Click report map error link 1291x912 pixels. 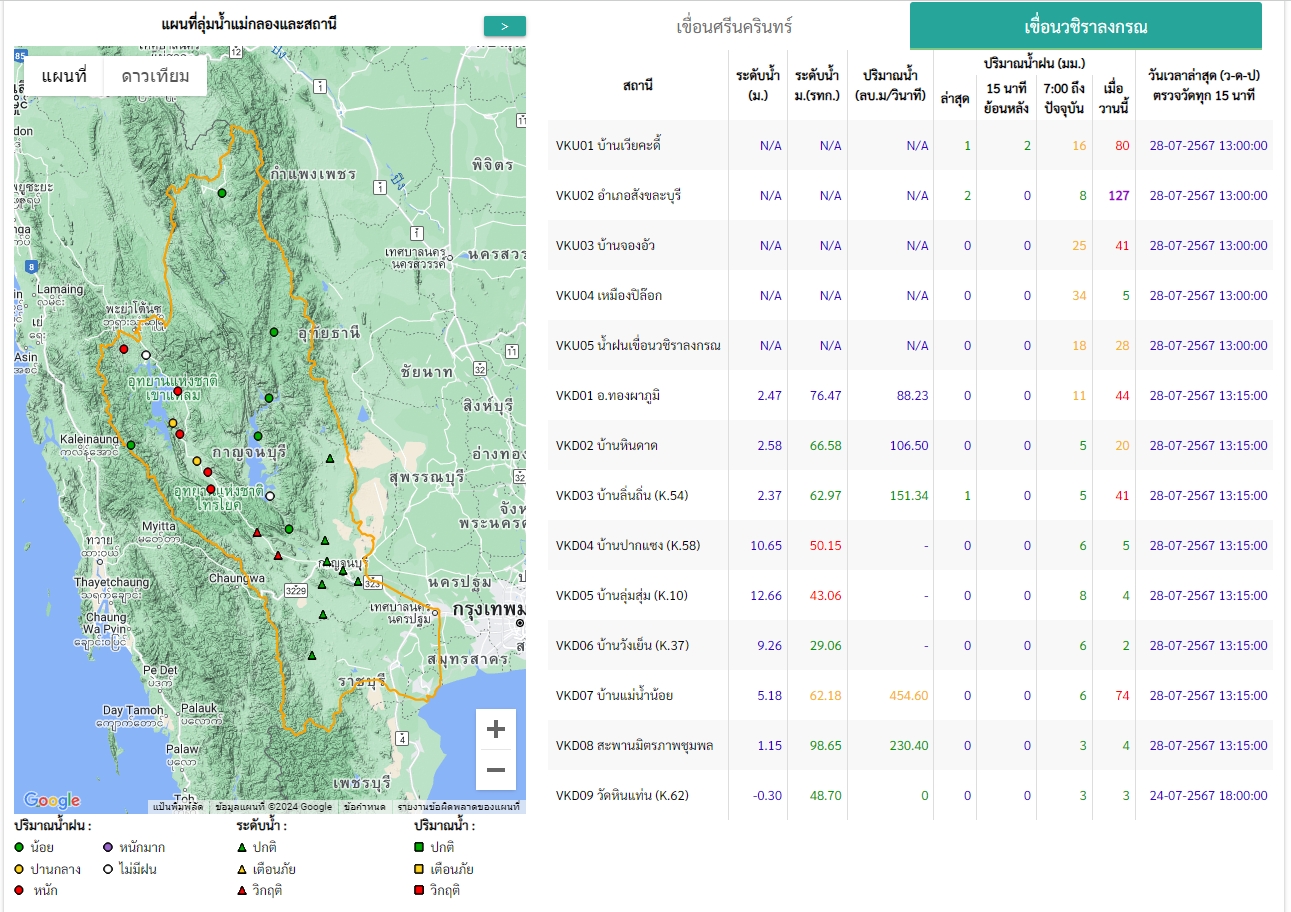(458, 806)
